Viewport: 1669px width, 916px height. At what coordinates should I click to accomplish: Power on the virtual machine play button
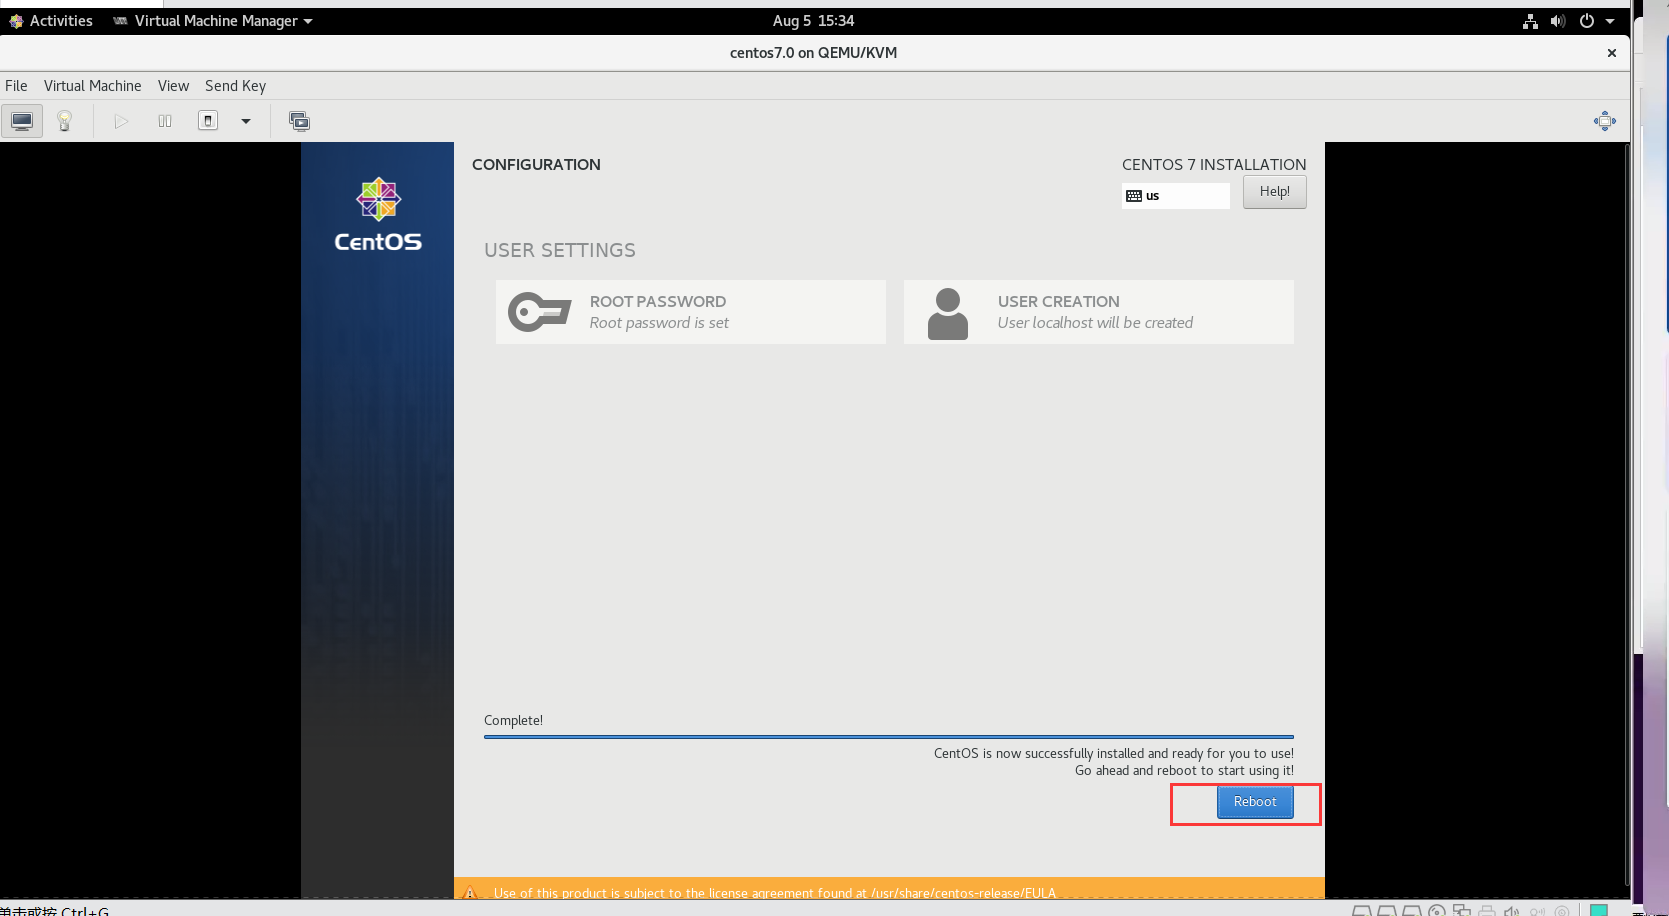pos(121,121)
